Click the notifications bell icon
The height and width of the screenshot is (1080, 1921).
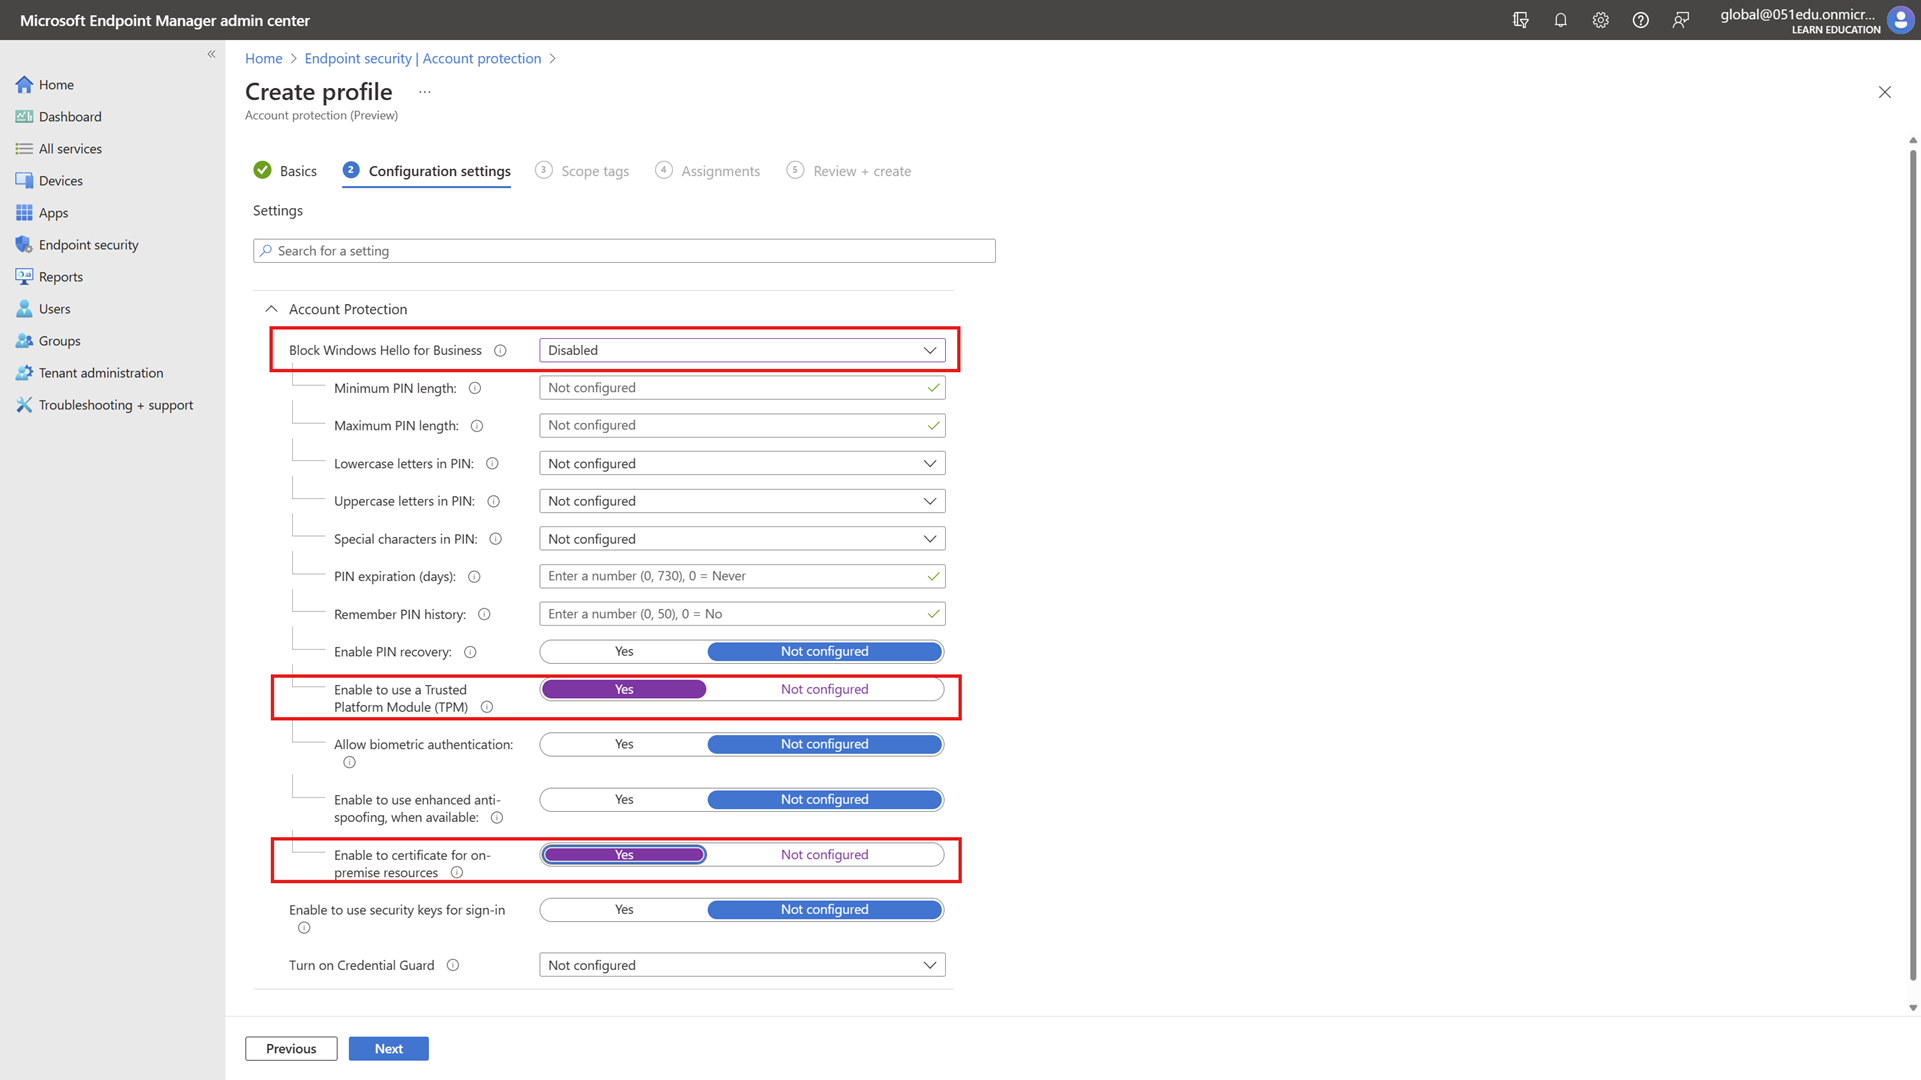coord(1560,20)
